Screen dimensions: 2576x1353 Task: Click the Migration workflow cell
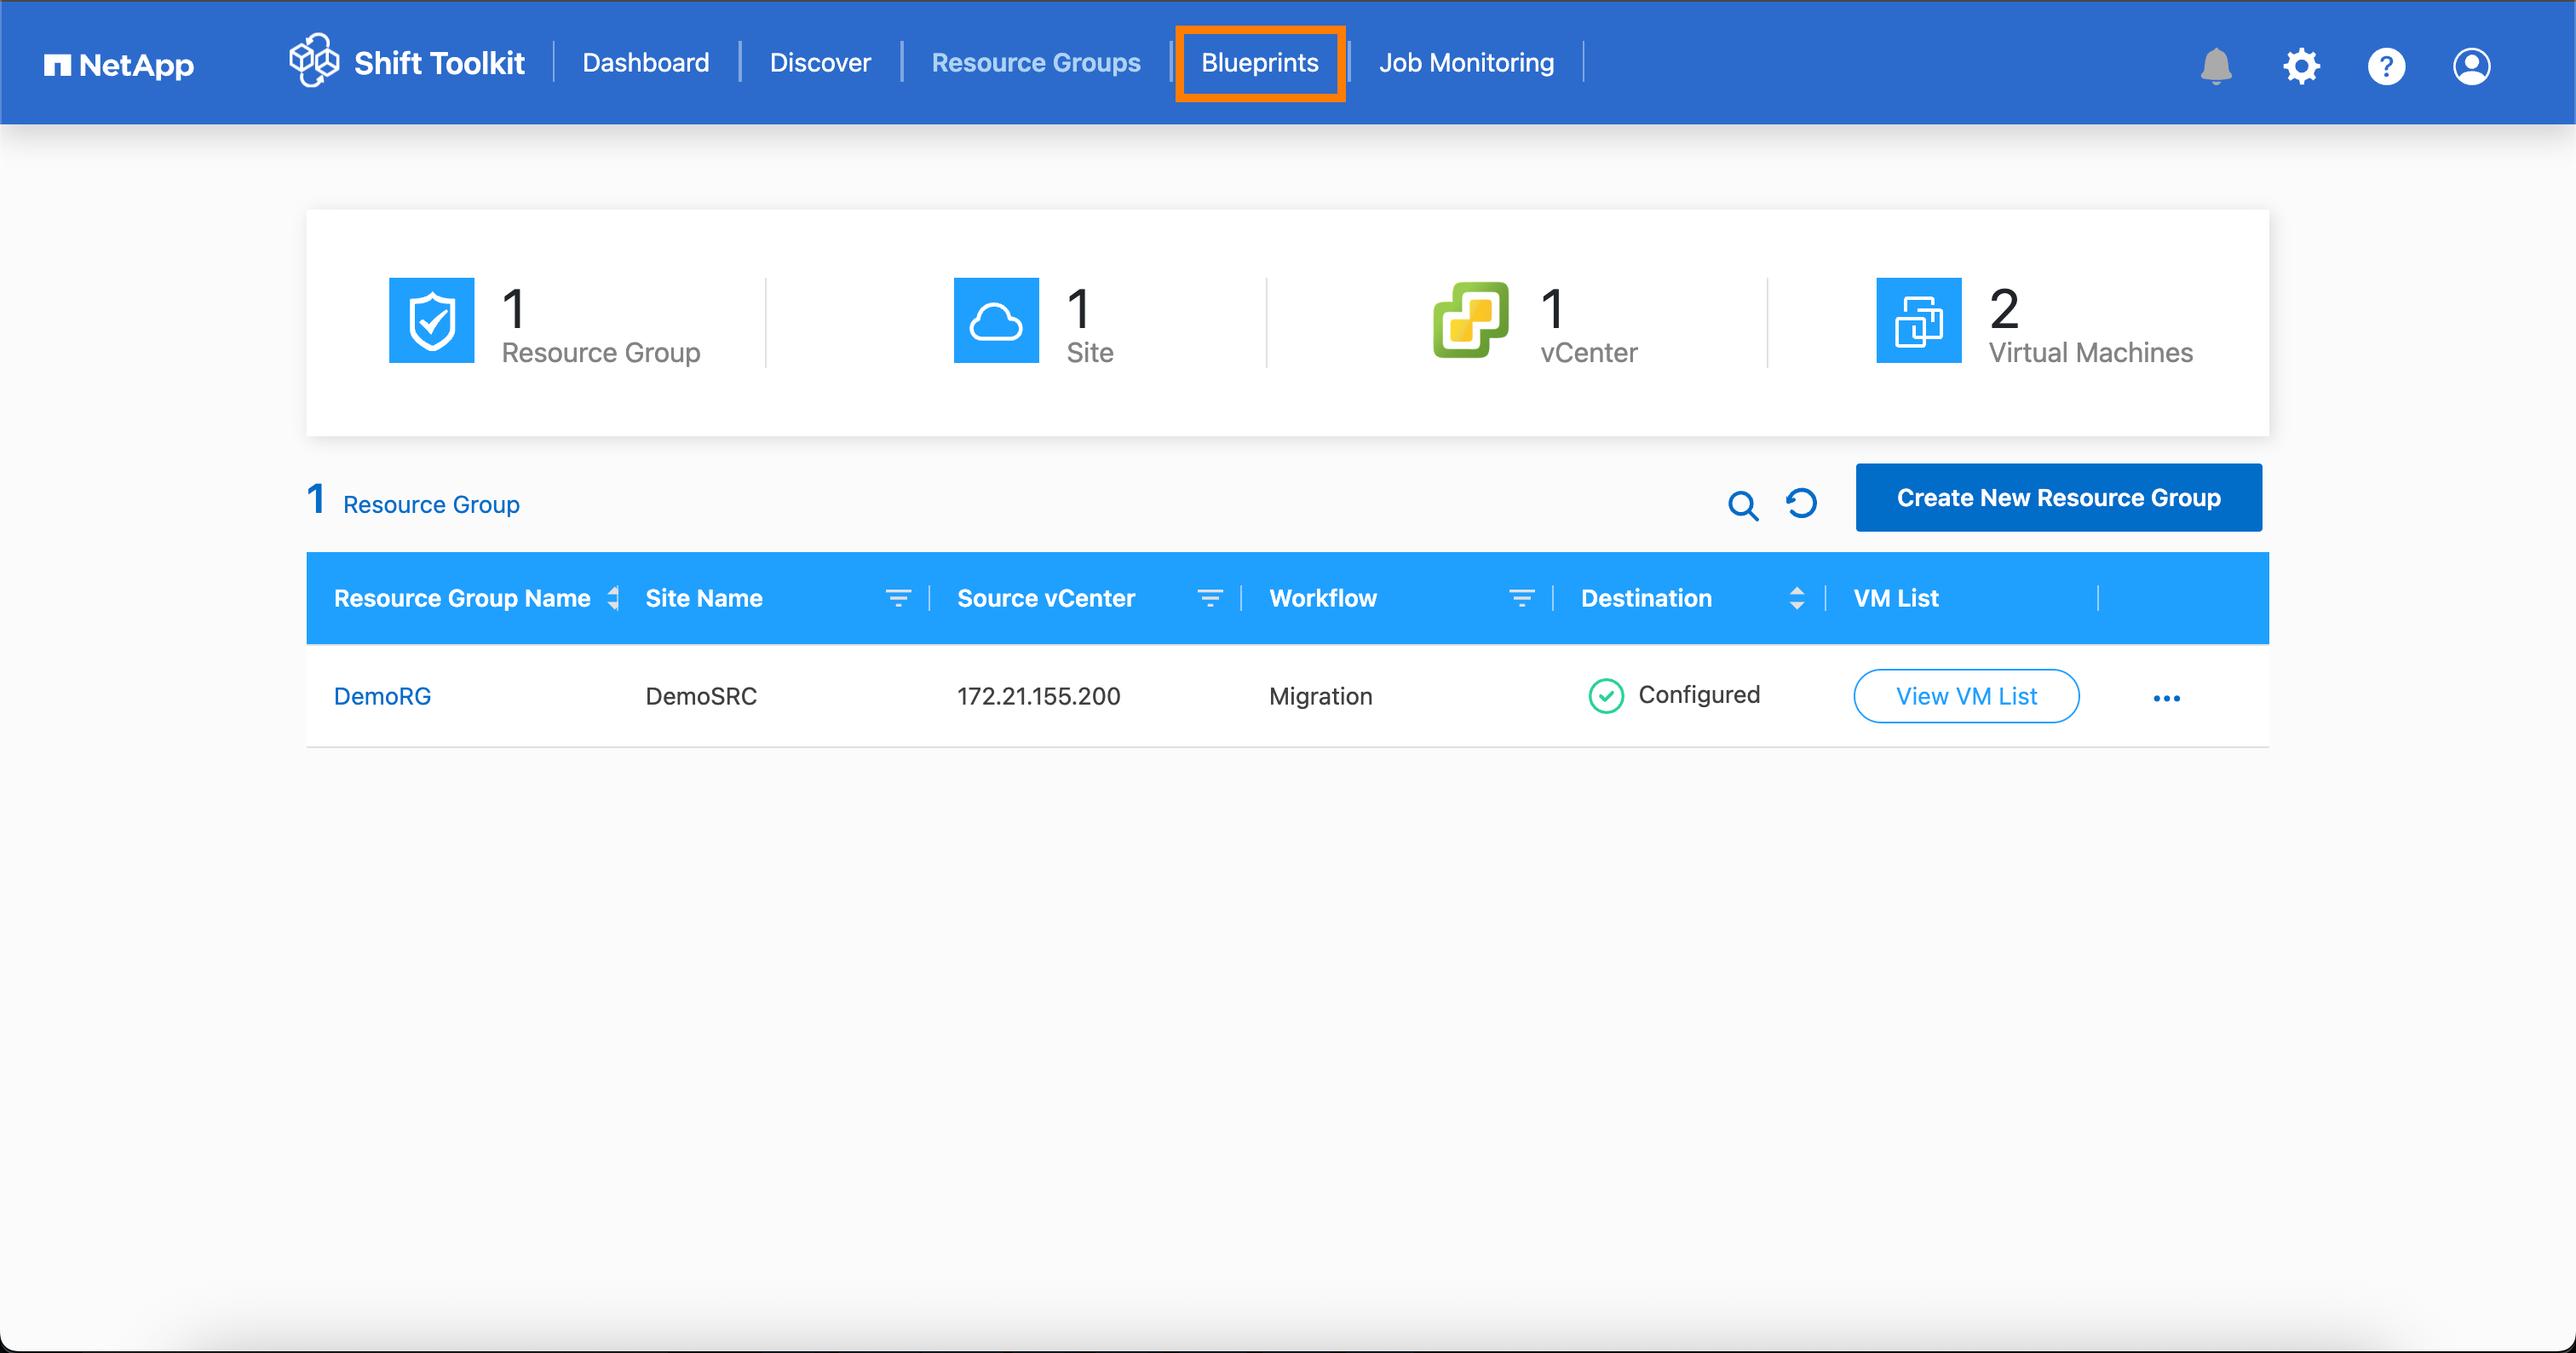click(1320, 696)
